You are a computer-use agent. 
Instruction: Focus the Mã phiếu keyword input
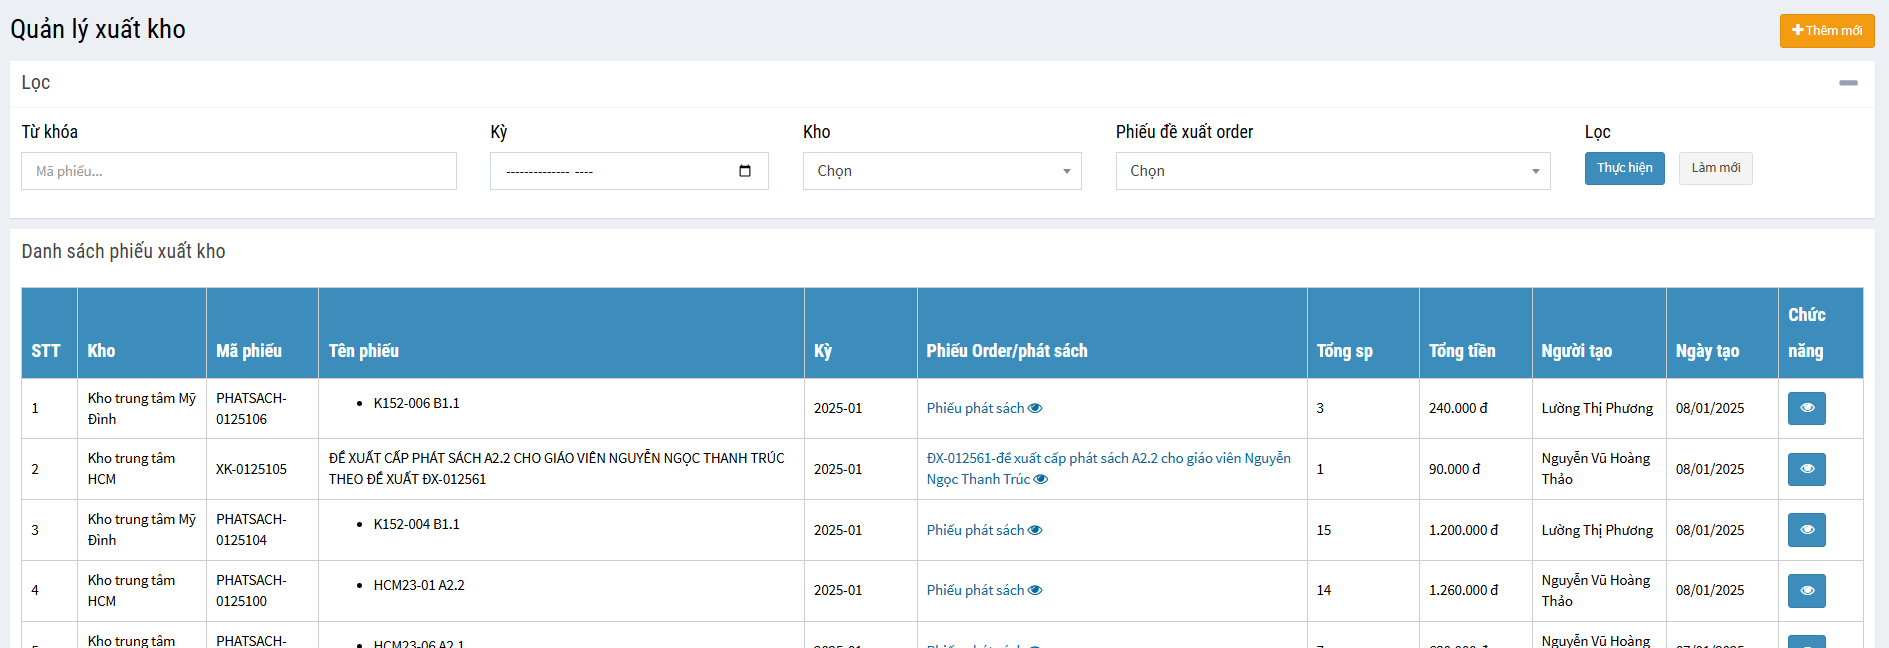click(x=239, y=171)
